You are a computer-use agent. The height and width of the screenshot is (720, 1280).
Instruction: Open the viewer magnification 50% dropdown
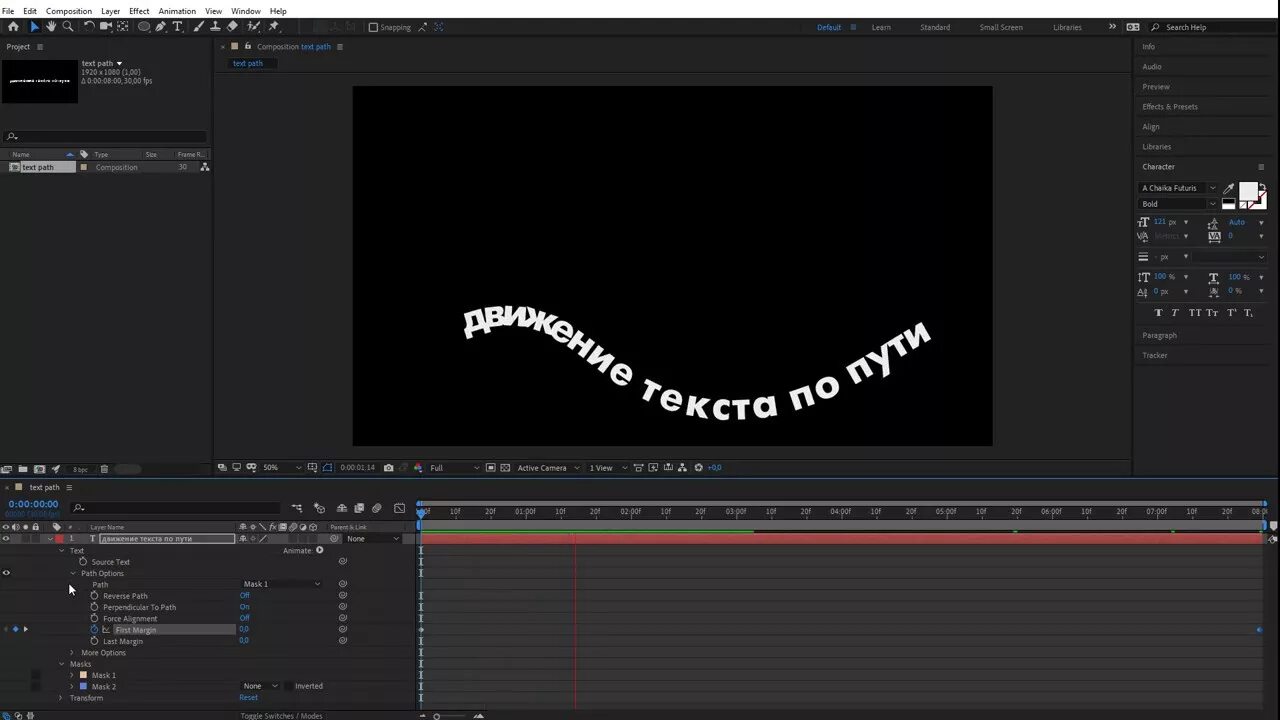pos(282,468)
